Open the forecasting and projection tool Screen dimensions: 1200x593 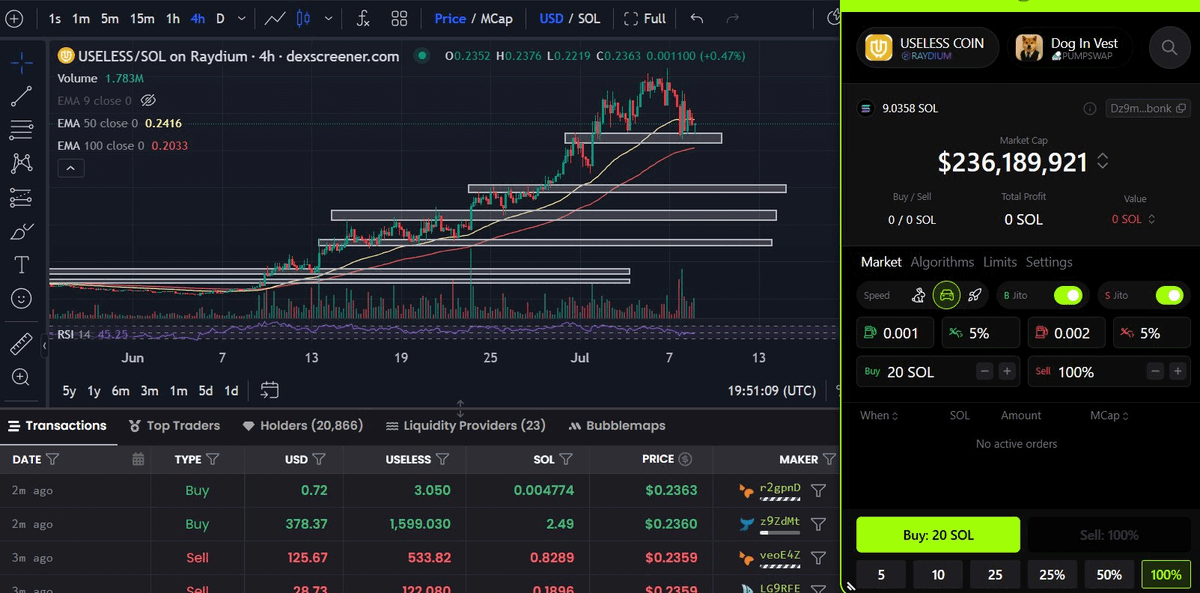21,197
